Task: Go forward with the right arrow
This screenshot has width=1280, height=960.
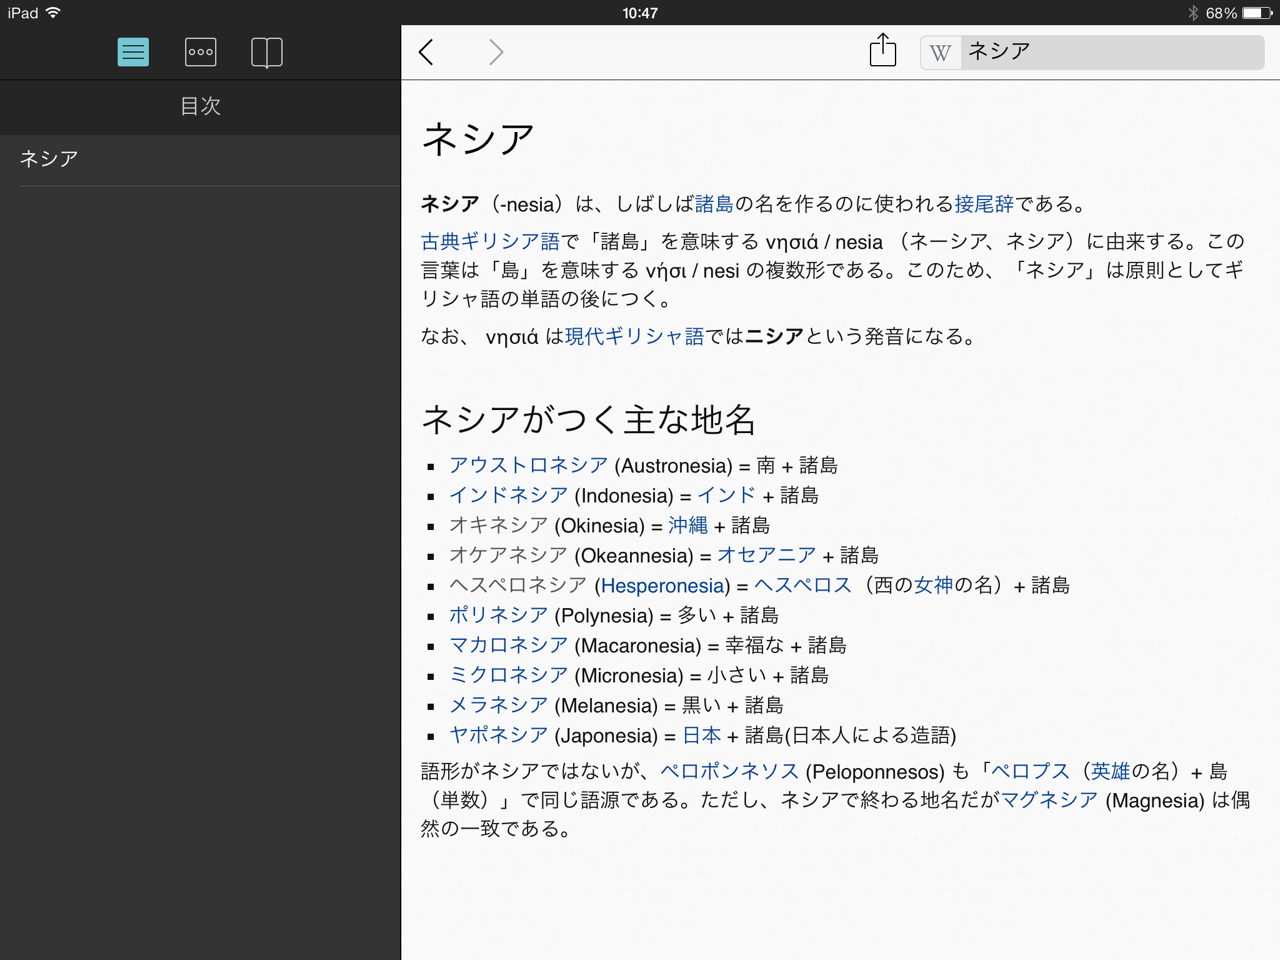Action: 495,52
